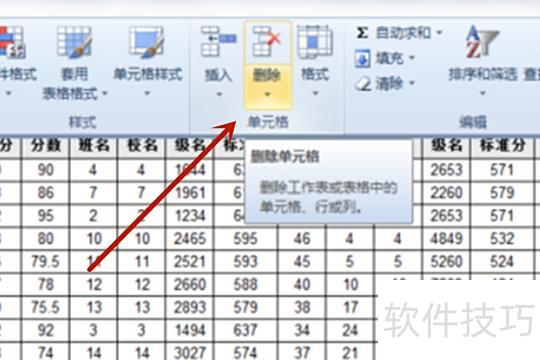Screen dimensions: 540x360
Task: Select the cell containing 574
Action: [245, 352]
